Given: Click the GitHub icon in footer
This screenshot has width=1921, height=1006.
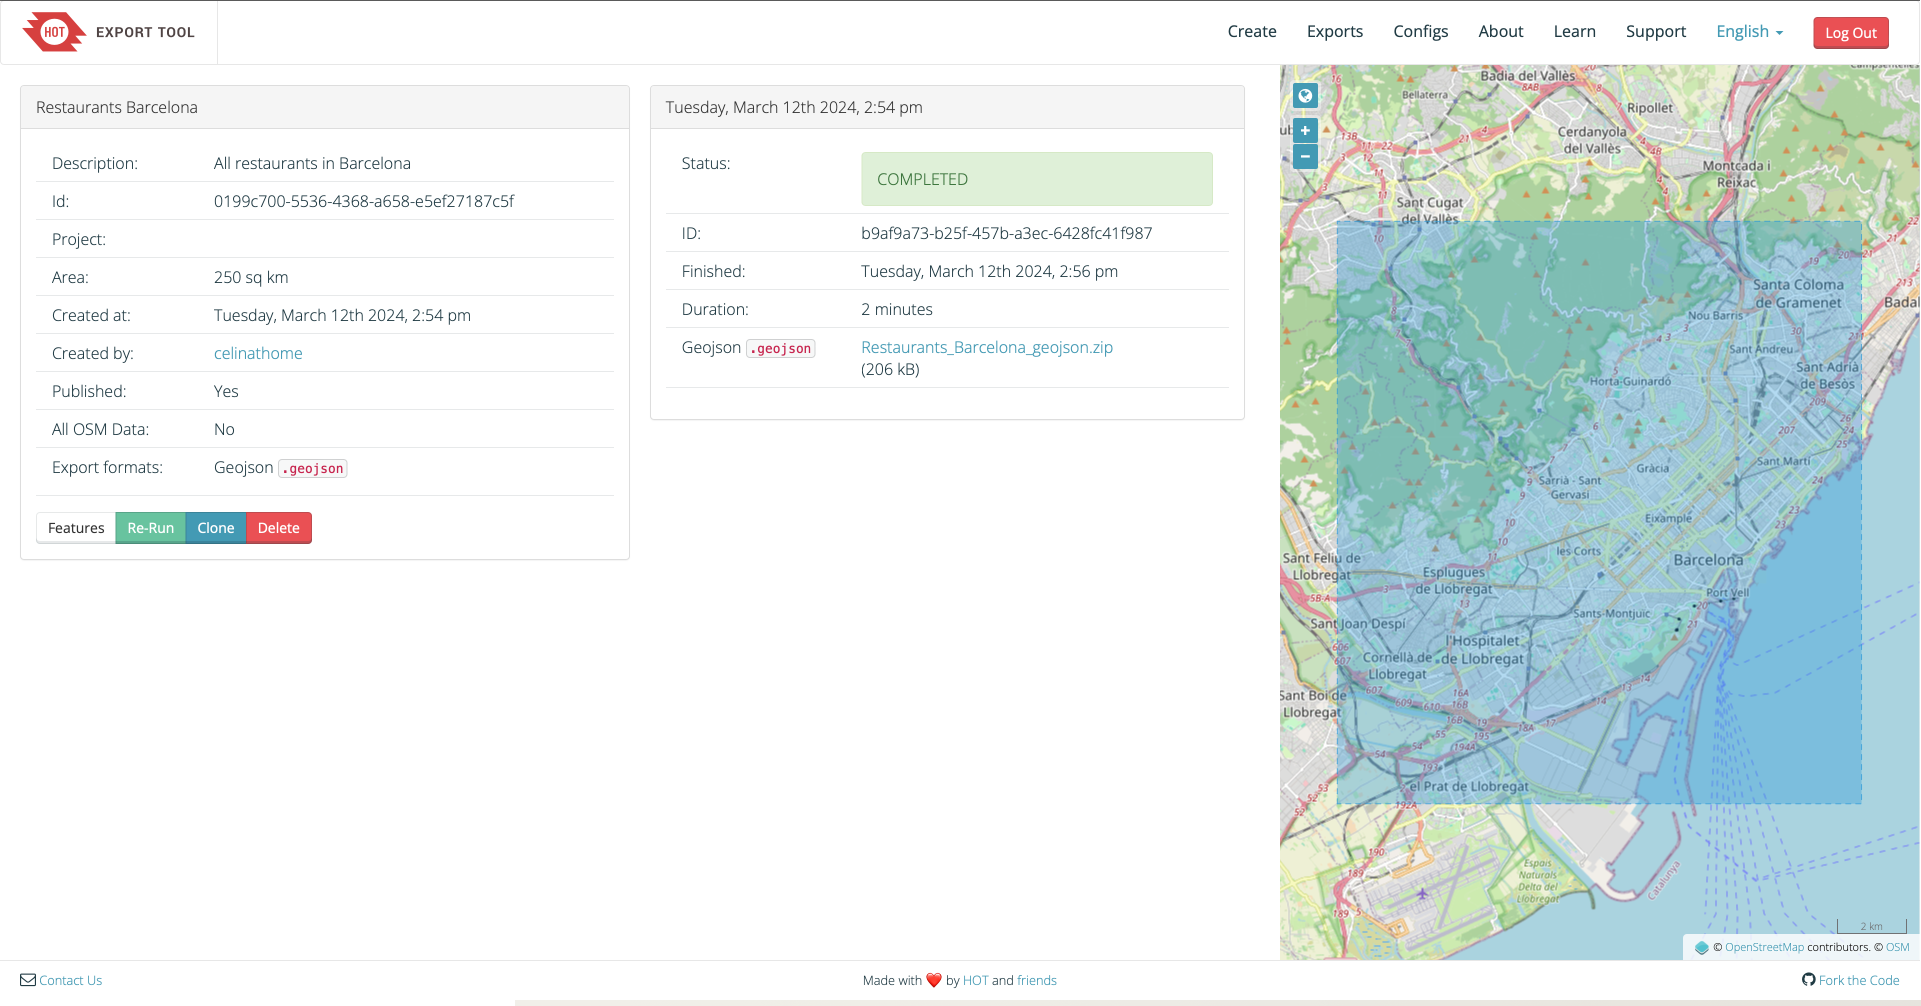Looking at the screenshot, I should (1808, 980).
